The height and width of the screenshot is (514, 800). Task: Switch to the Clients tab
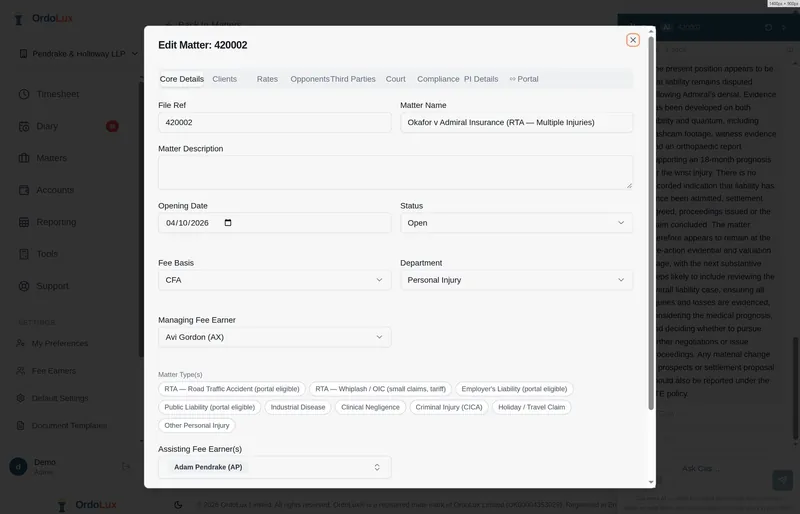pos(224,79)
